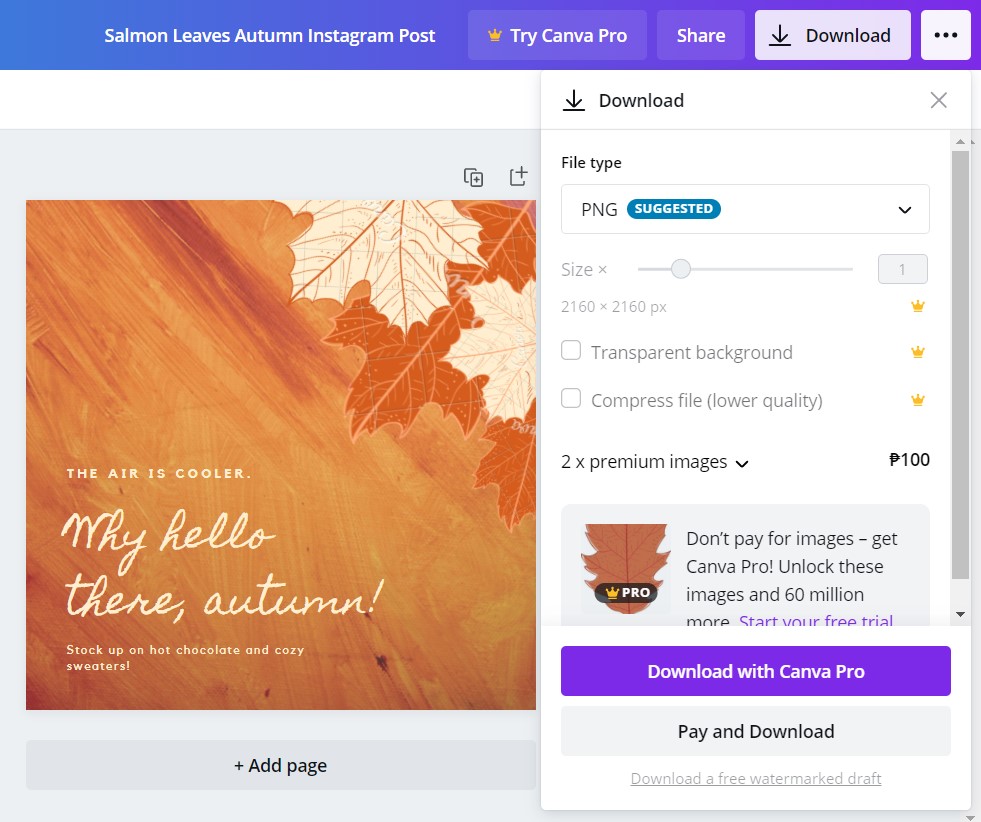Enable Transparent background checkbox
The image size is (981, 822).
click(571, 350)
